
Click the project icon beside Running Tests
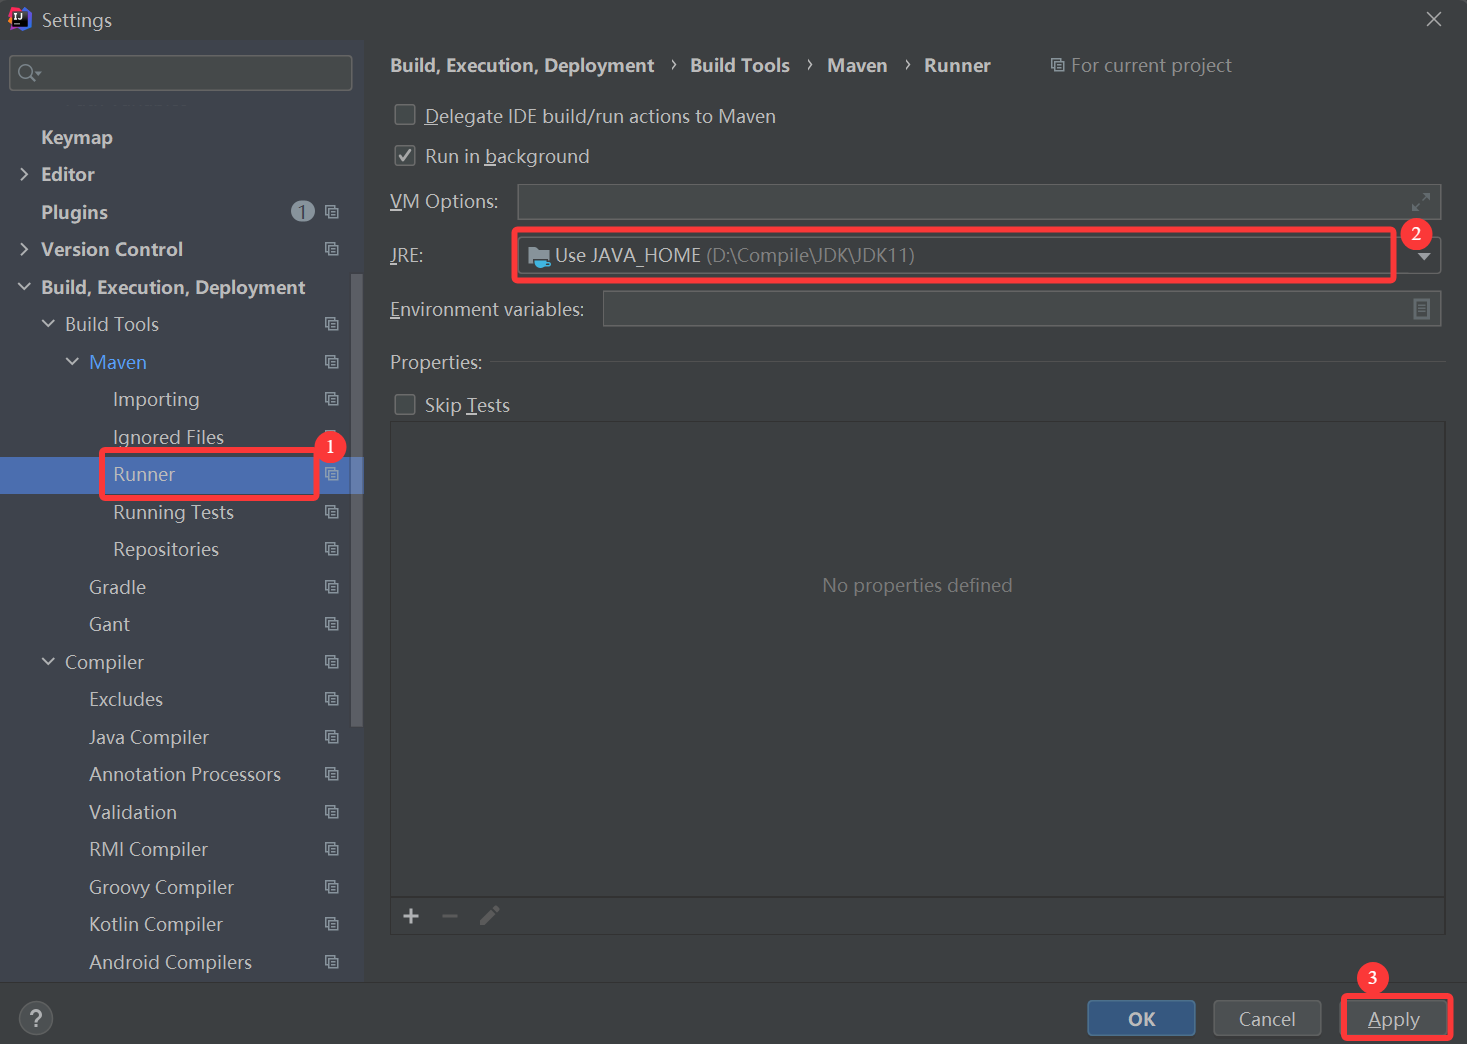click(332, 512)
